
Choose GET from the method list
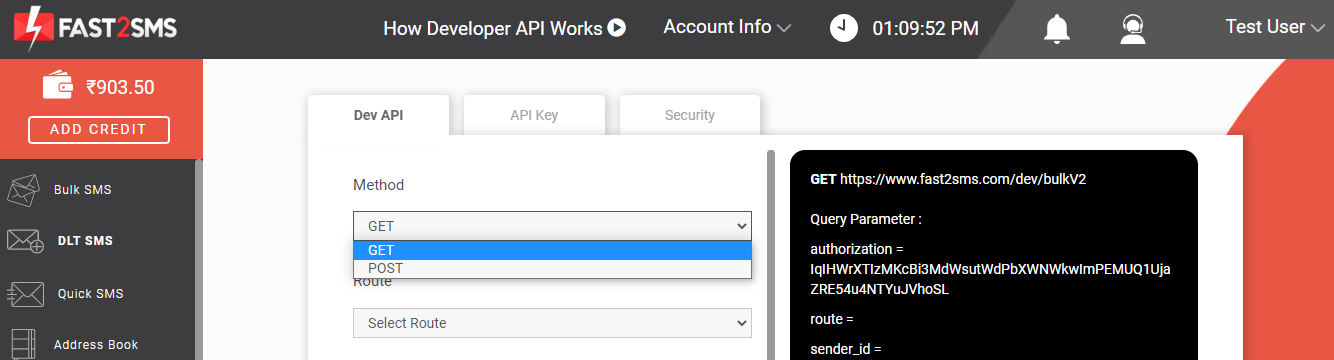coord(552,250)
